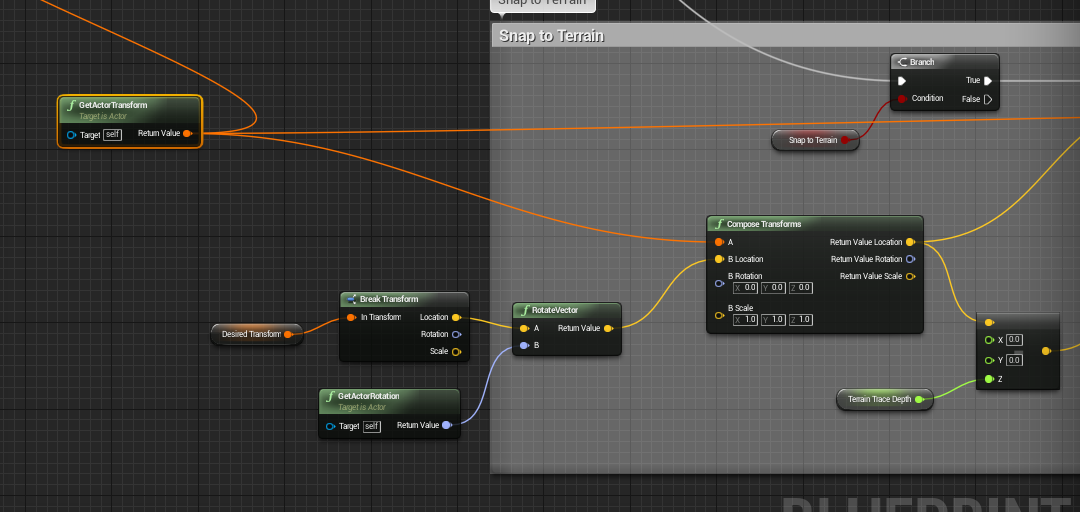Click Terrain Trace Depth green output pin
Image resolution: width=1080 pixels, height=512 pixels.
pos(919,399)
